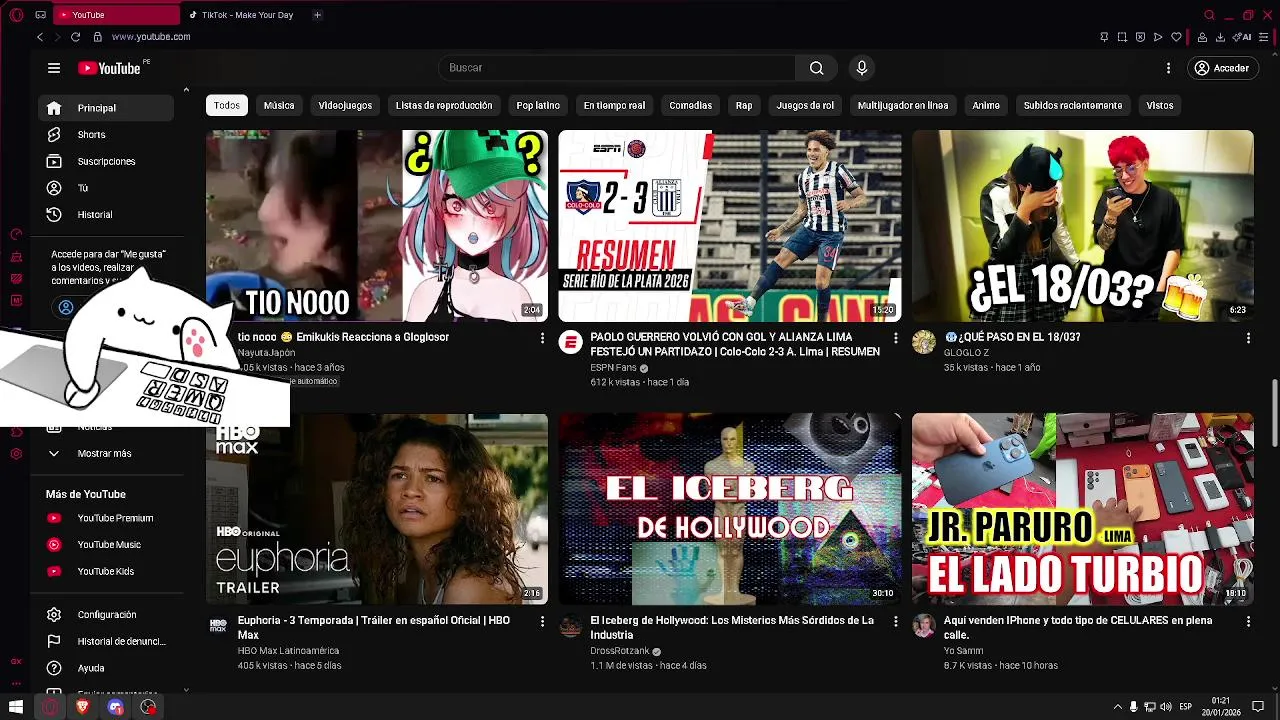1280x720 pixels.
Task: Open GX Control speedometer in Opera sidebar
Action: [x=16, y=234]
